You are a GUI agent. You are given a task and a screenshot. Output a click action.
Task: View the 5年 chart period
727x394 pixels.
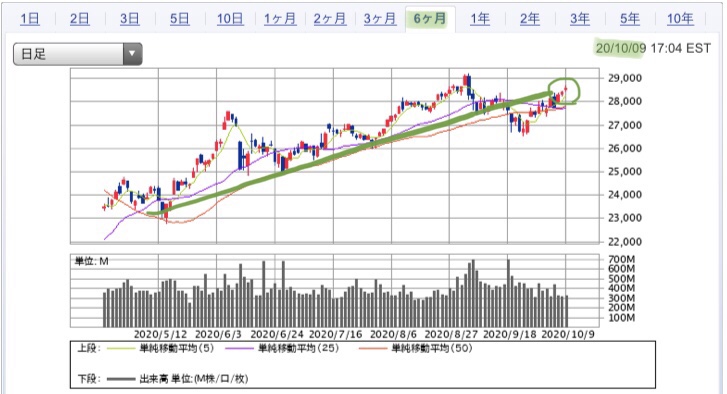point(630,19)
